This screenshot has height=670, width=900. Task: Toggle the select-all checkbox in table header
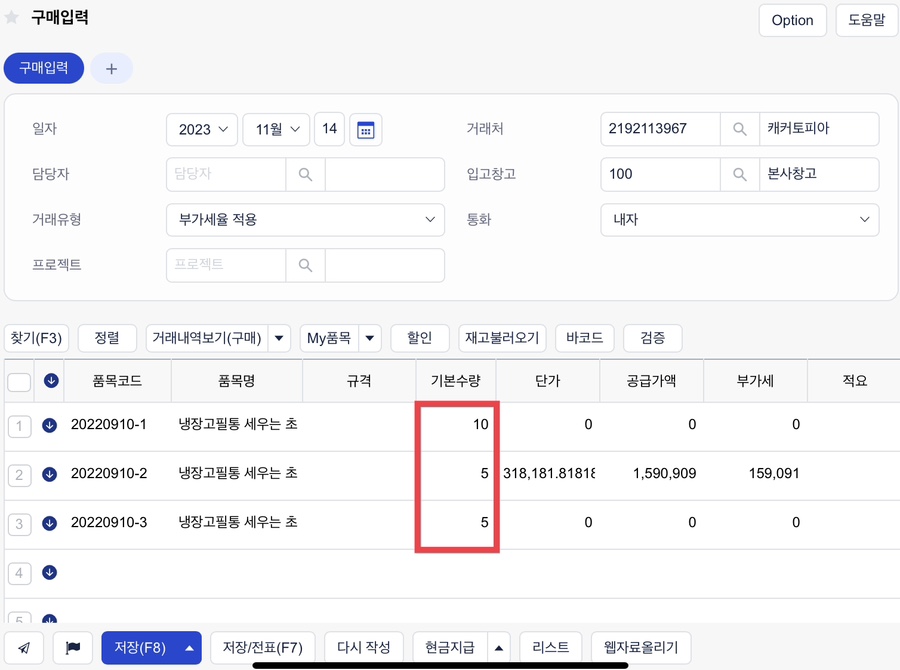(x=19, y=382)
